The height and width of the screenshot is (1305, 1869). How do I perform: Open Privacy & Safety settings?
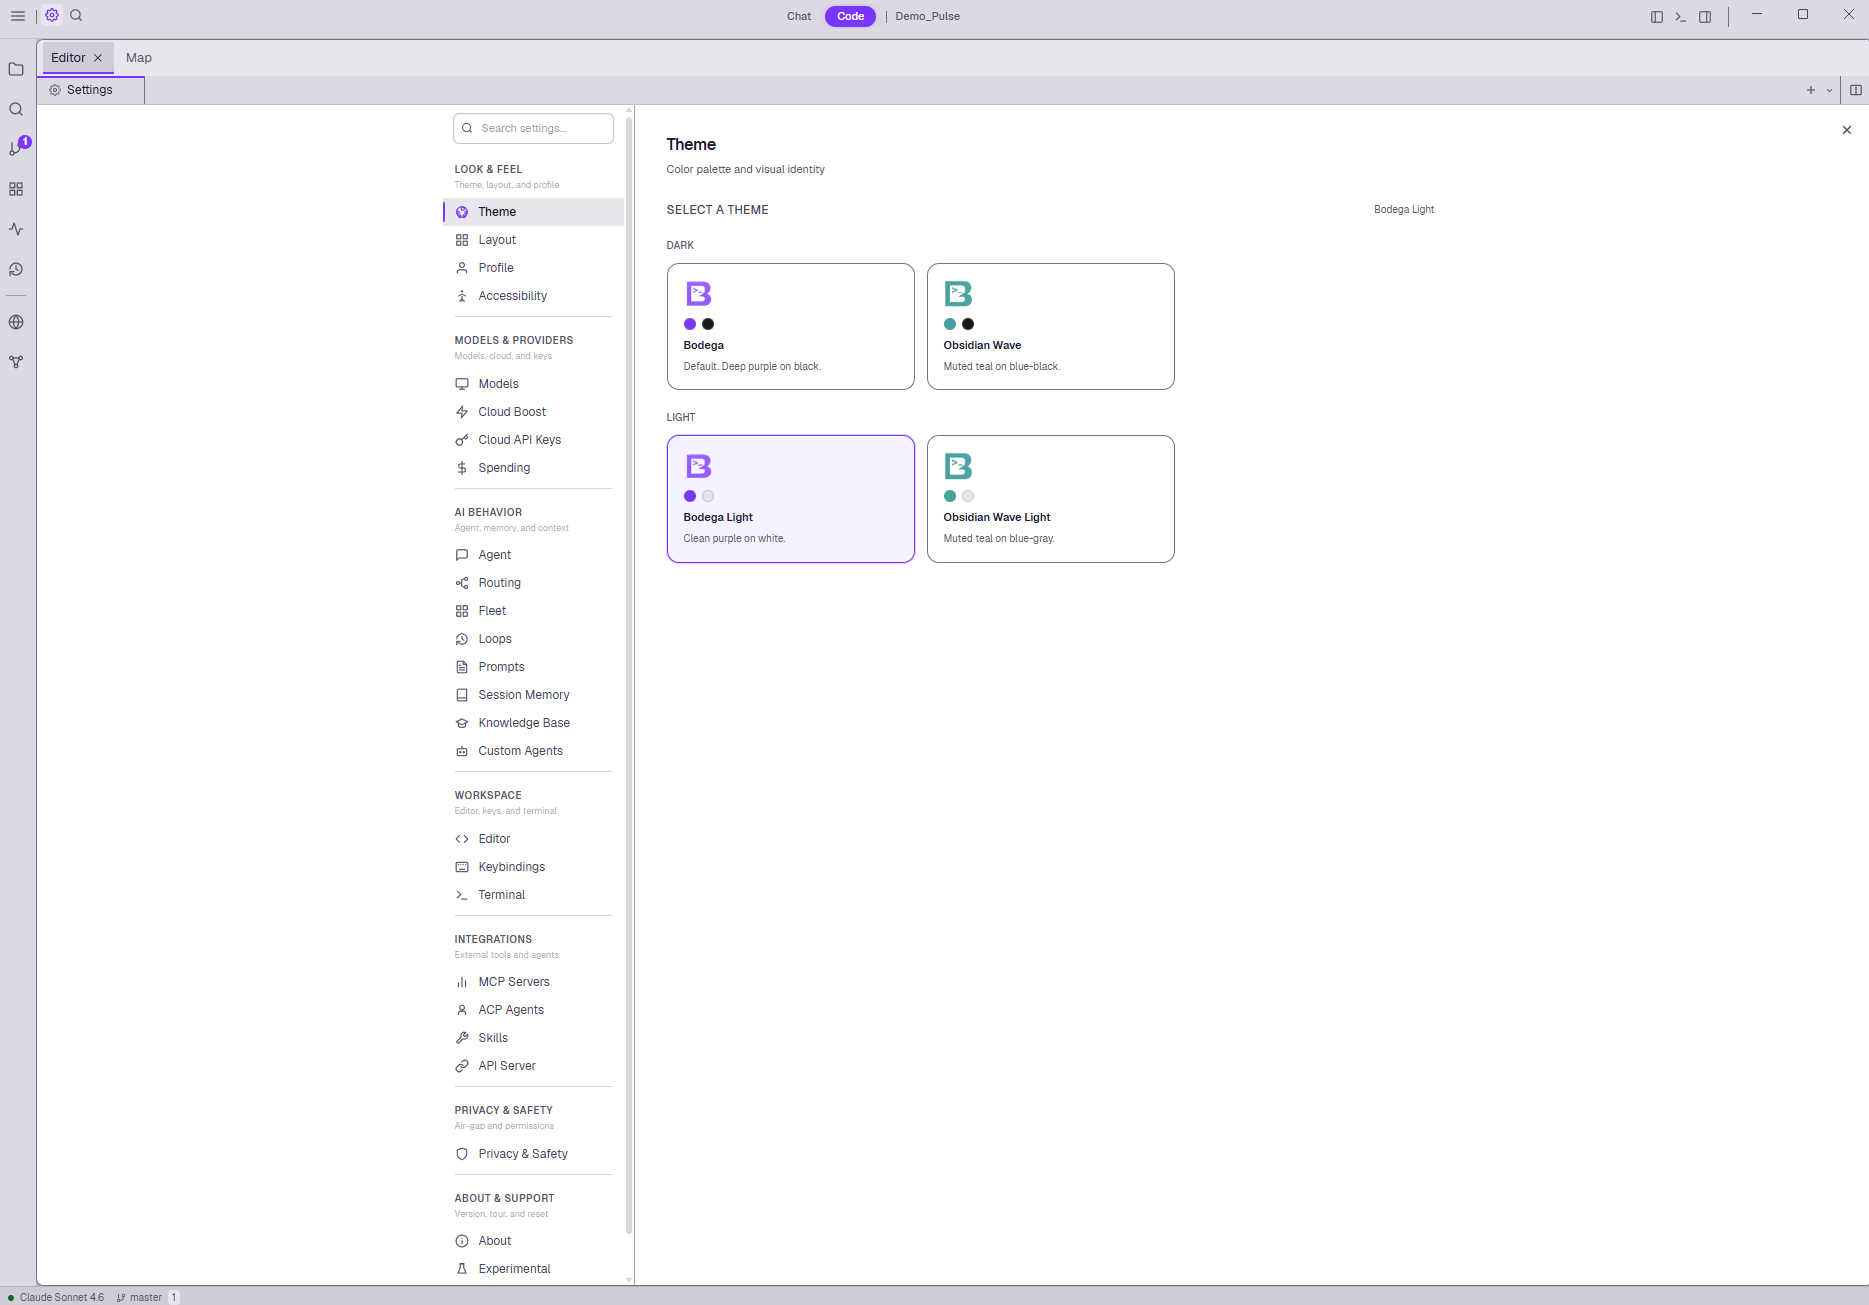[533, 1154]
